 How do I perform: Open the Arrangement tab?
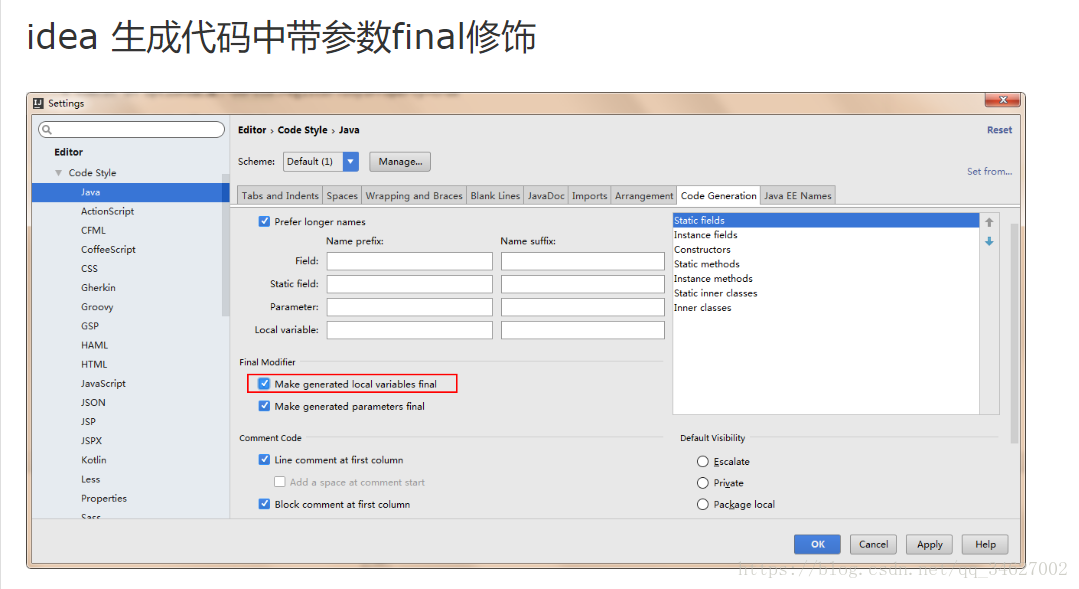644,195
